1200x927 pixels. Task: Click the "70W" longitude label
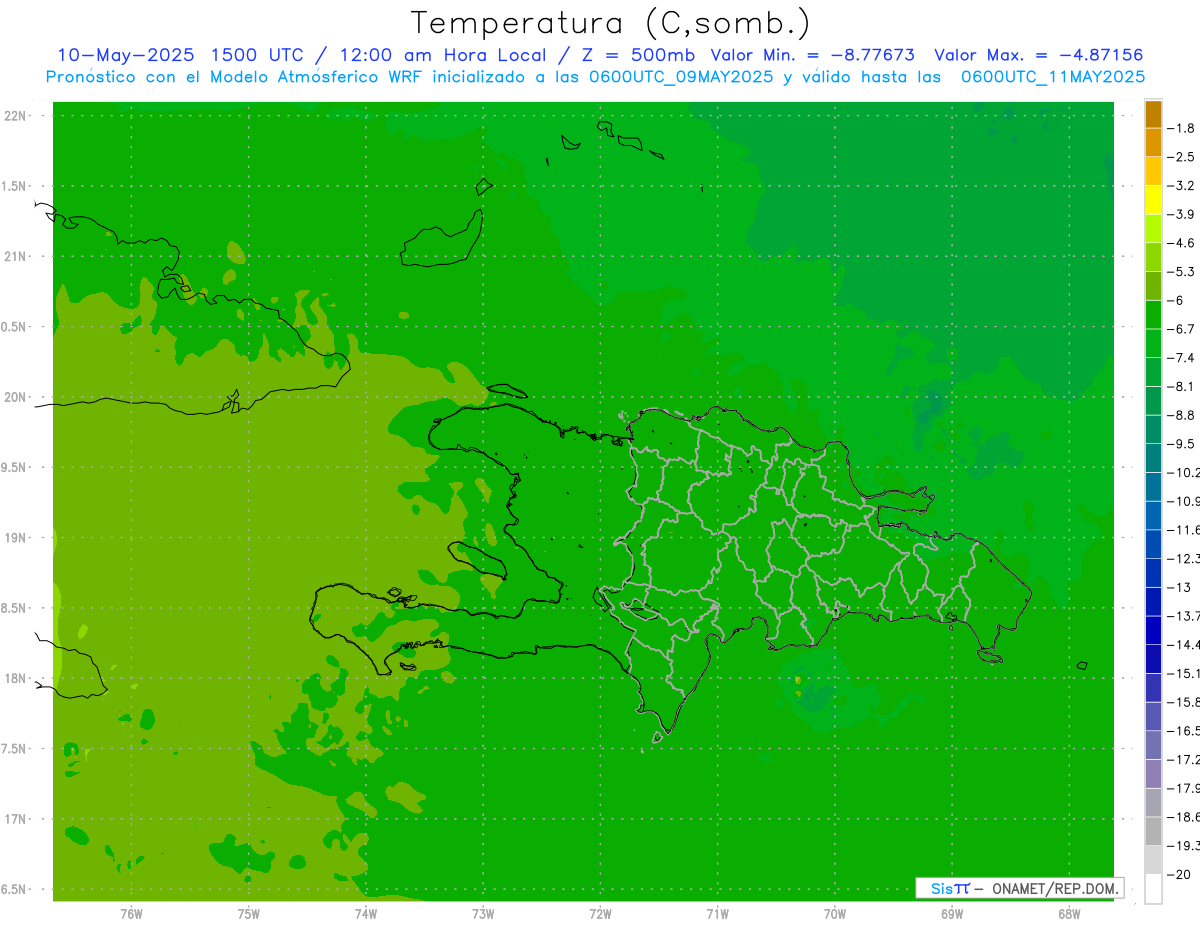[834, 914]
